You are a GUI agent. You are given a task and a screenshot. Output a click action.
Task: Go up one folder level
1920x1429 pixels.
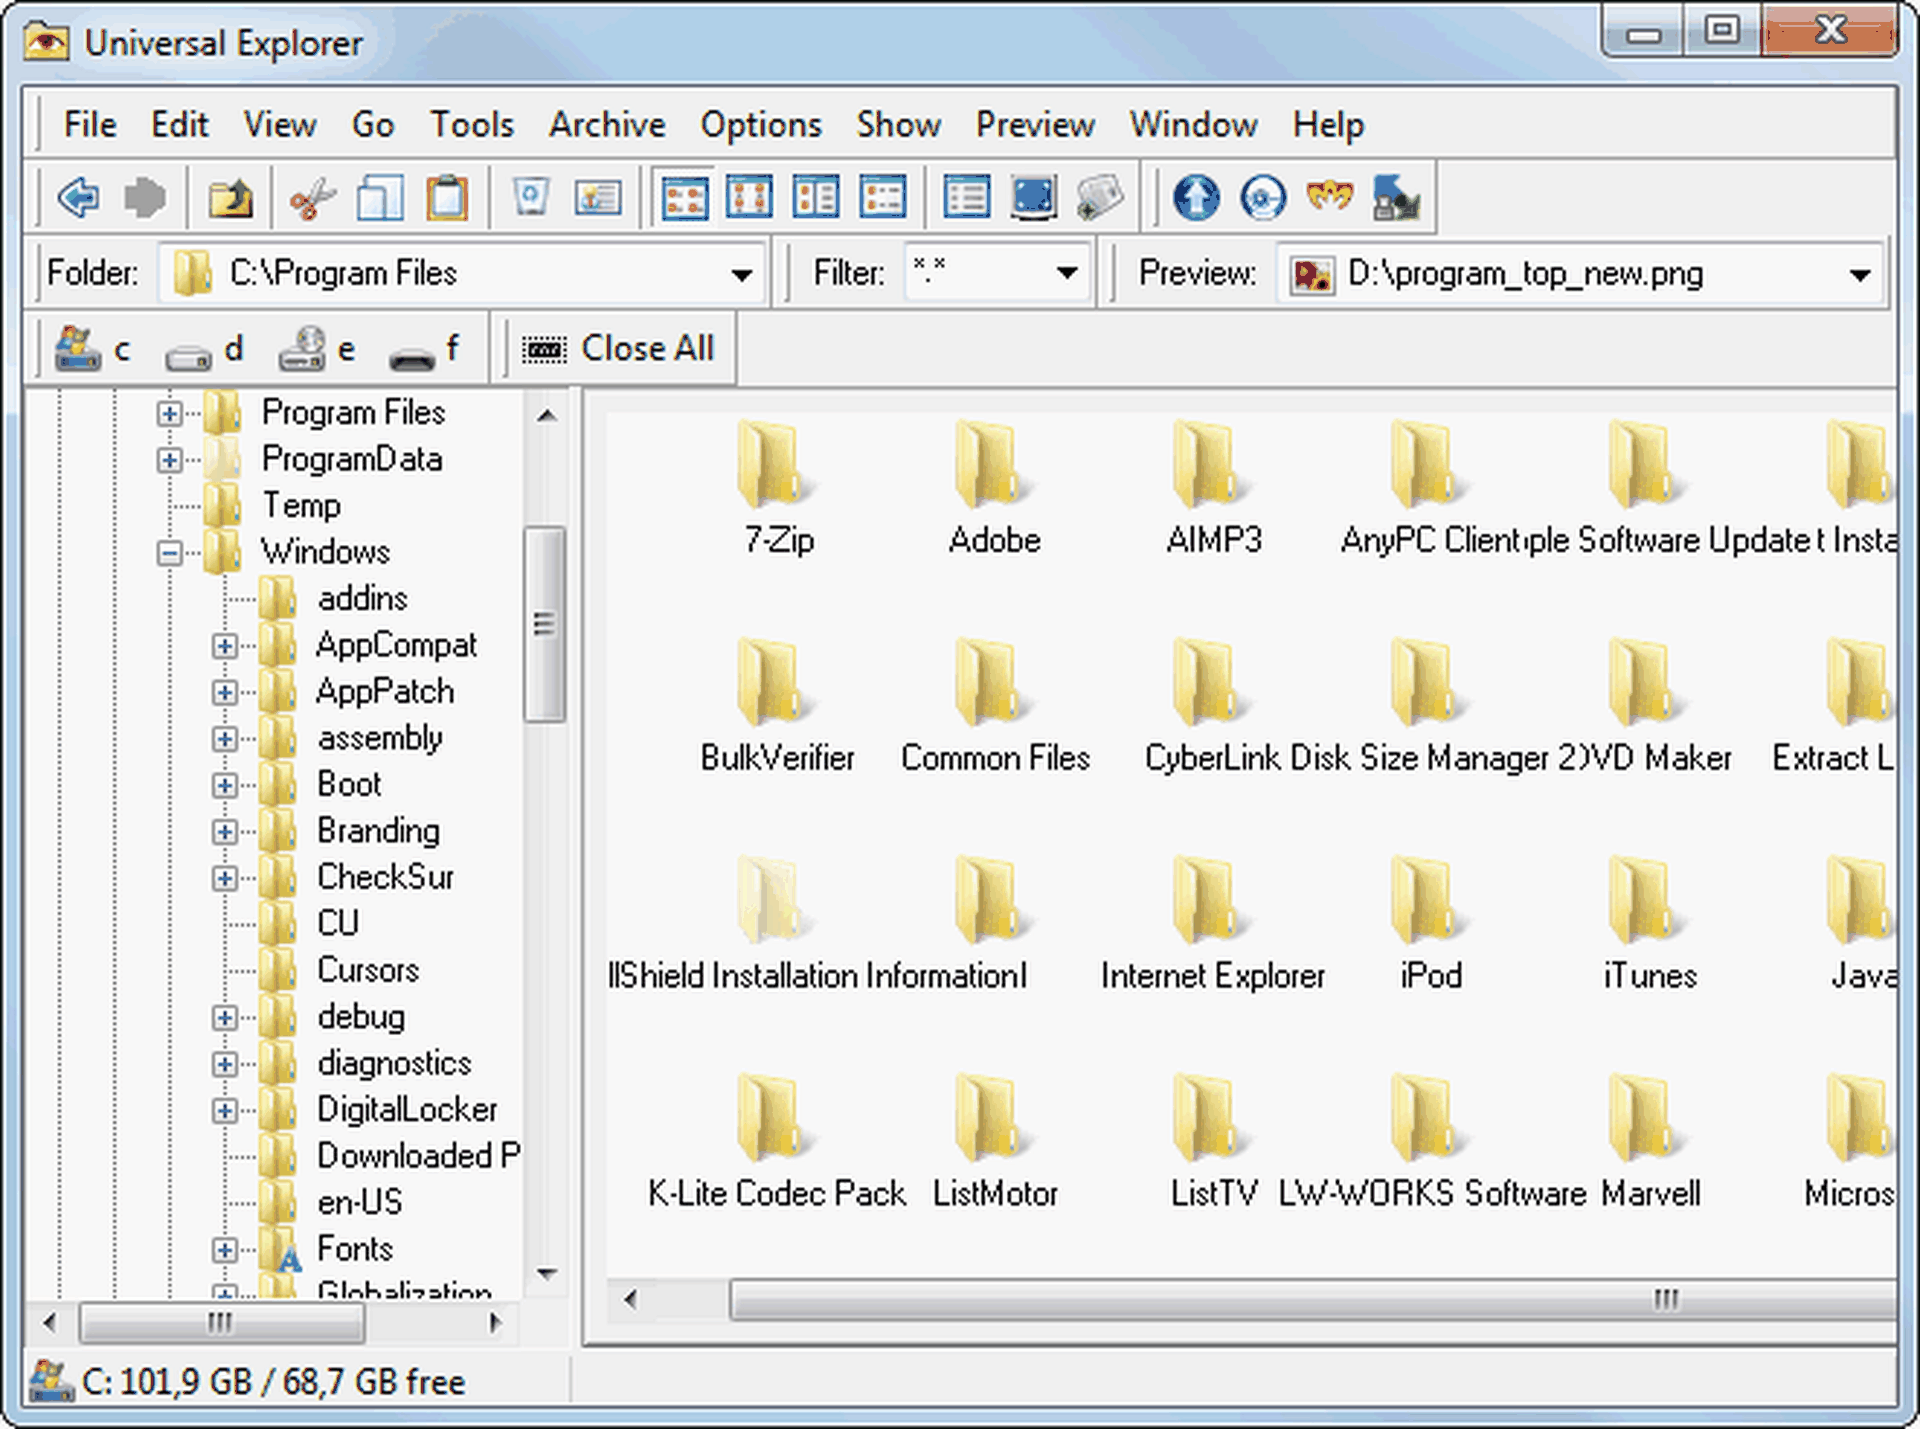[228, 196]
